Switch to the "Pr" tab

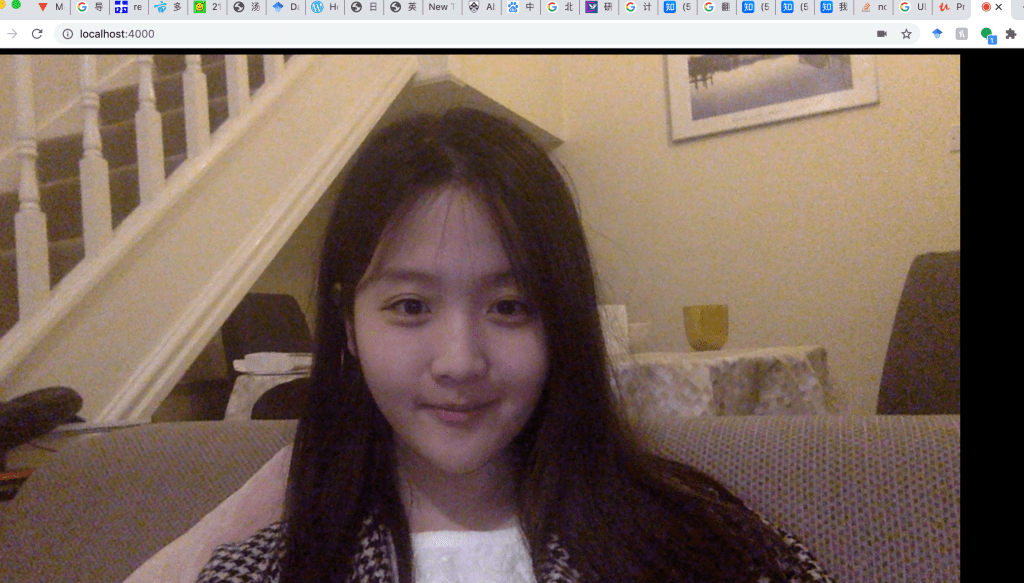pos(951,7)
